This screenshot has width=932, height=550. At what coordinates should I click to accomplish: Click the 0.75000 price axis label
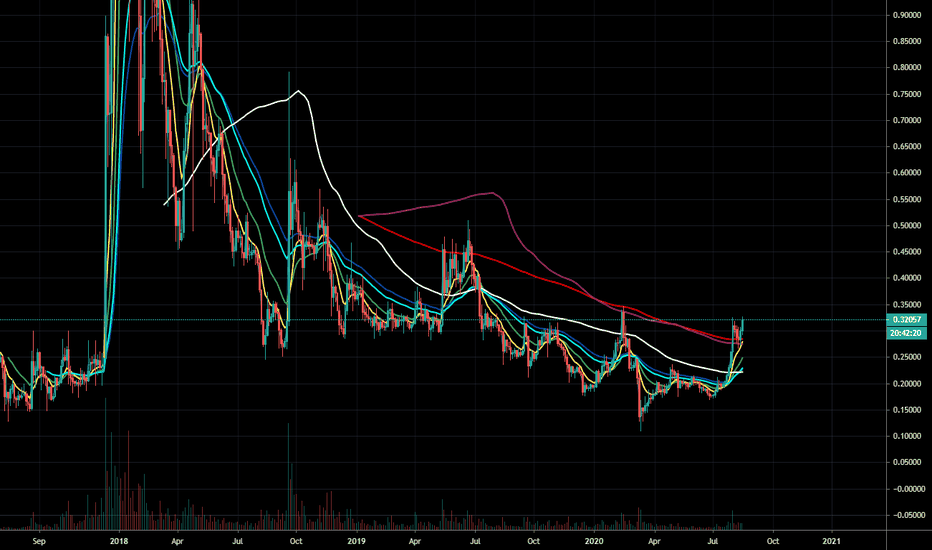coord(908,94)
